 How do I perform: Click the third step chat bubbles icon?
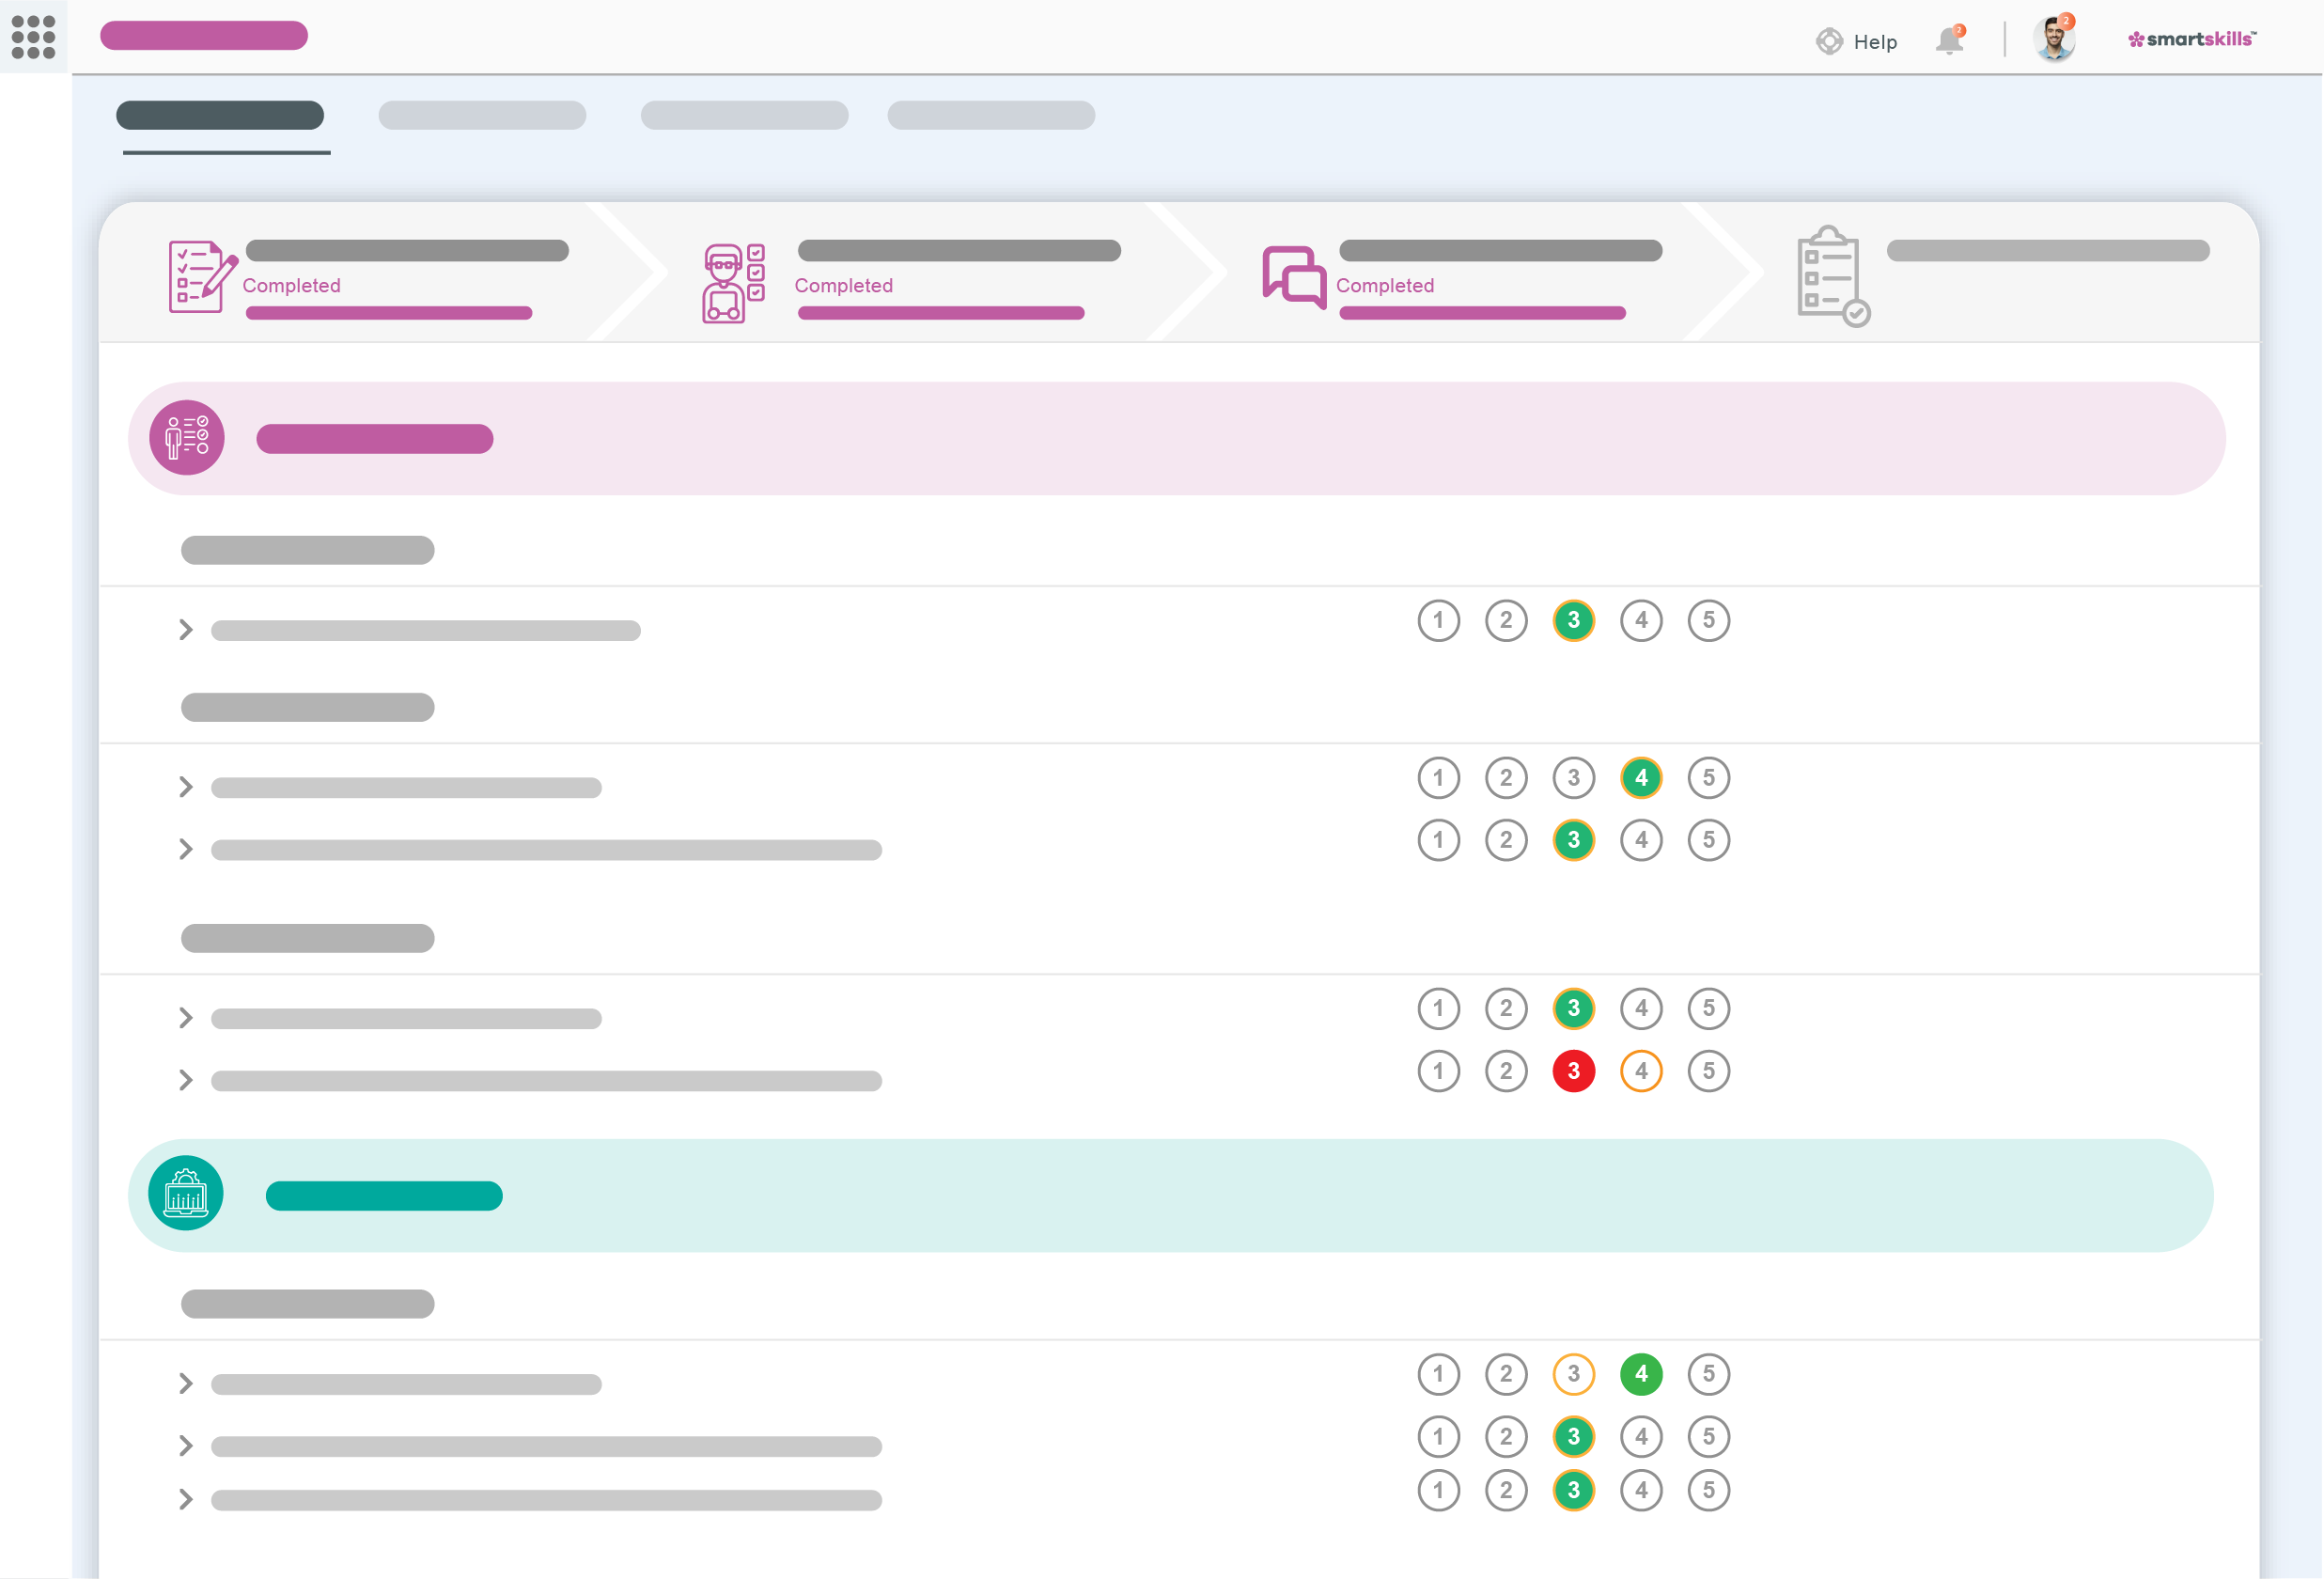(x=1294, y=277)
